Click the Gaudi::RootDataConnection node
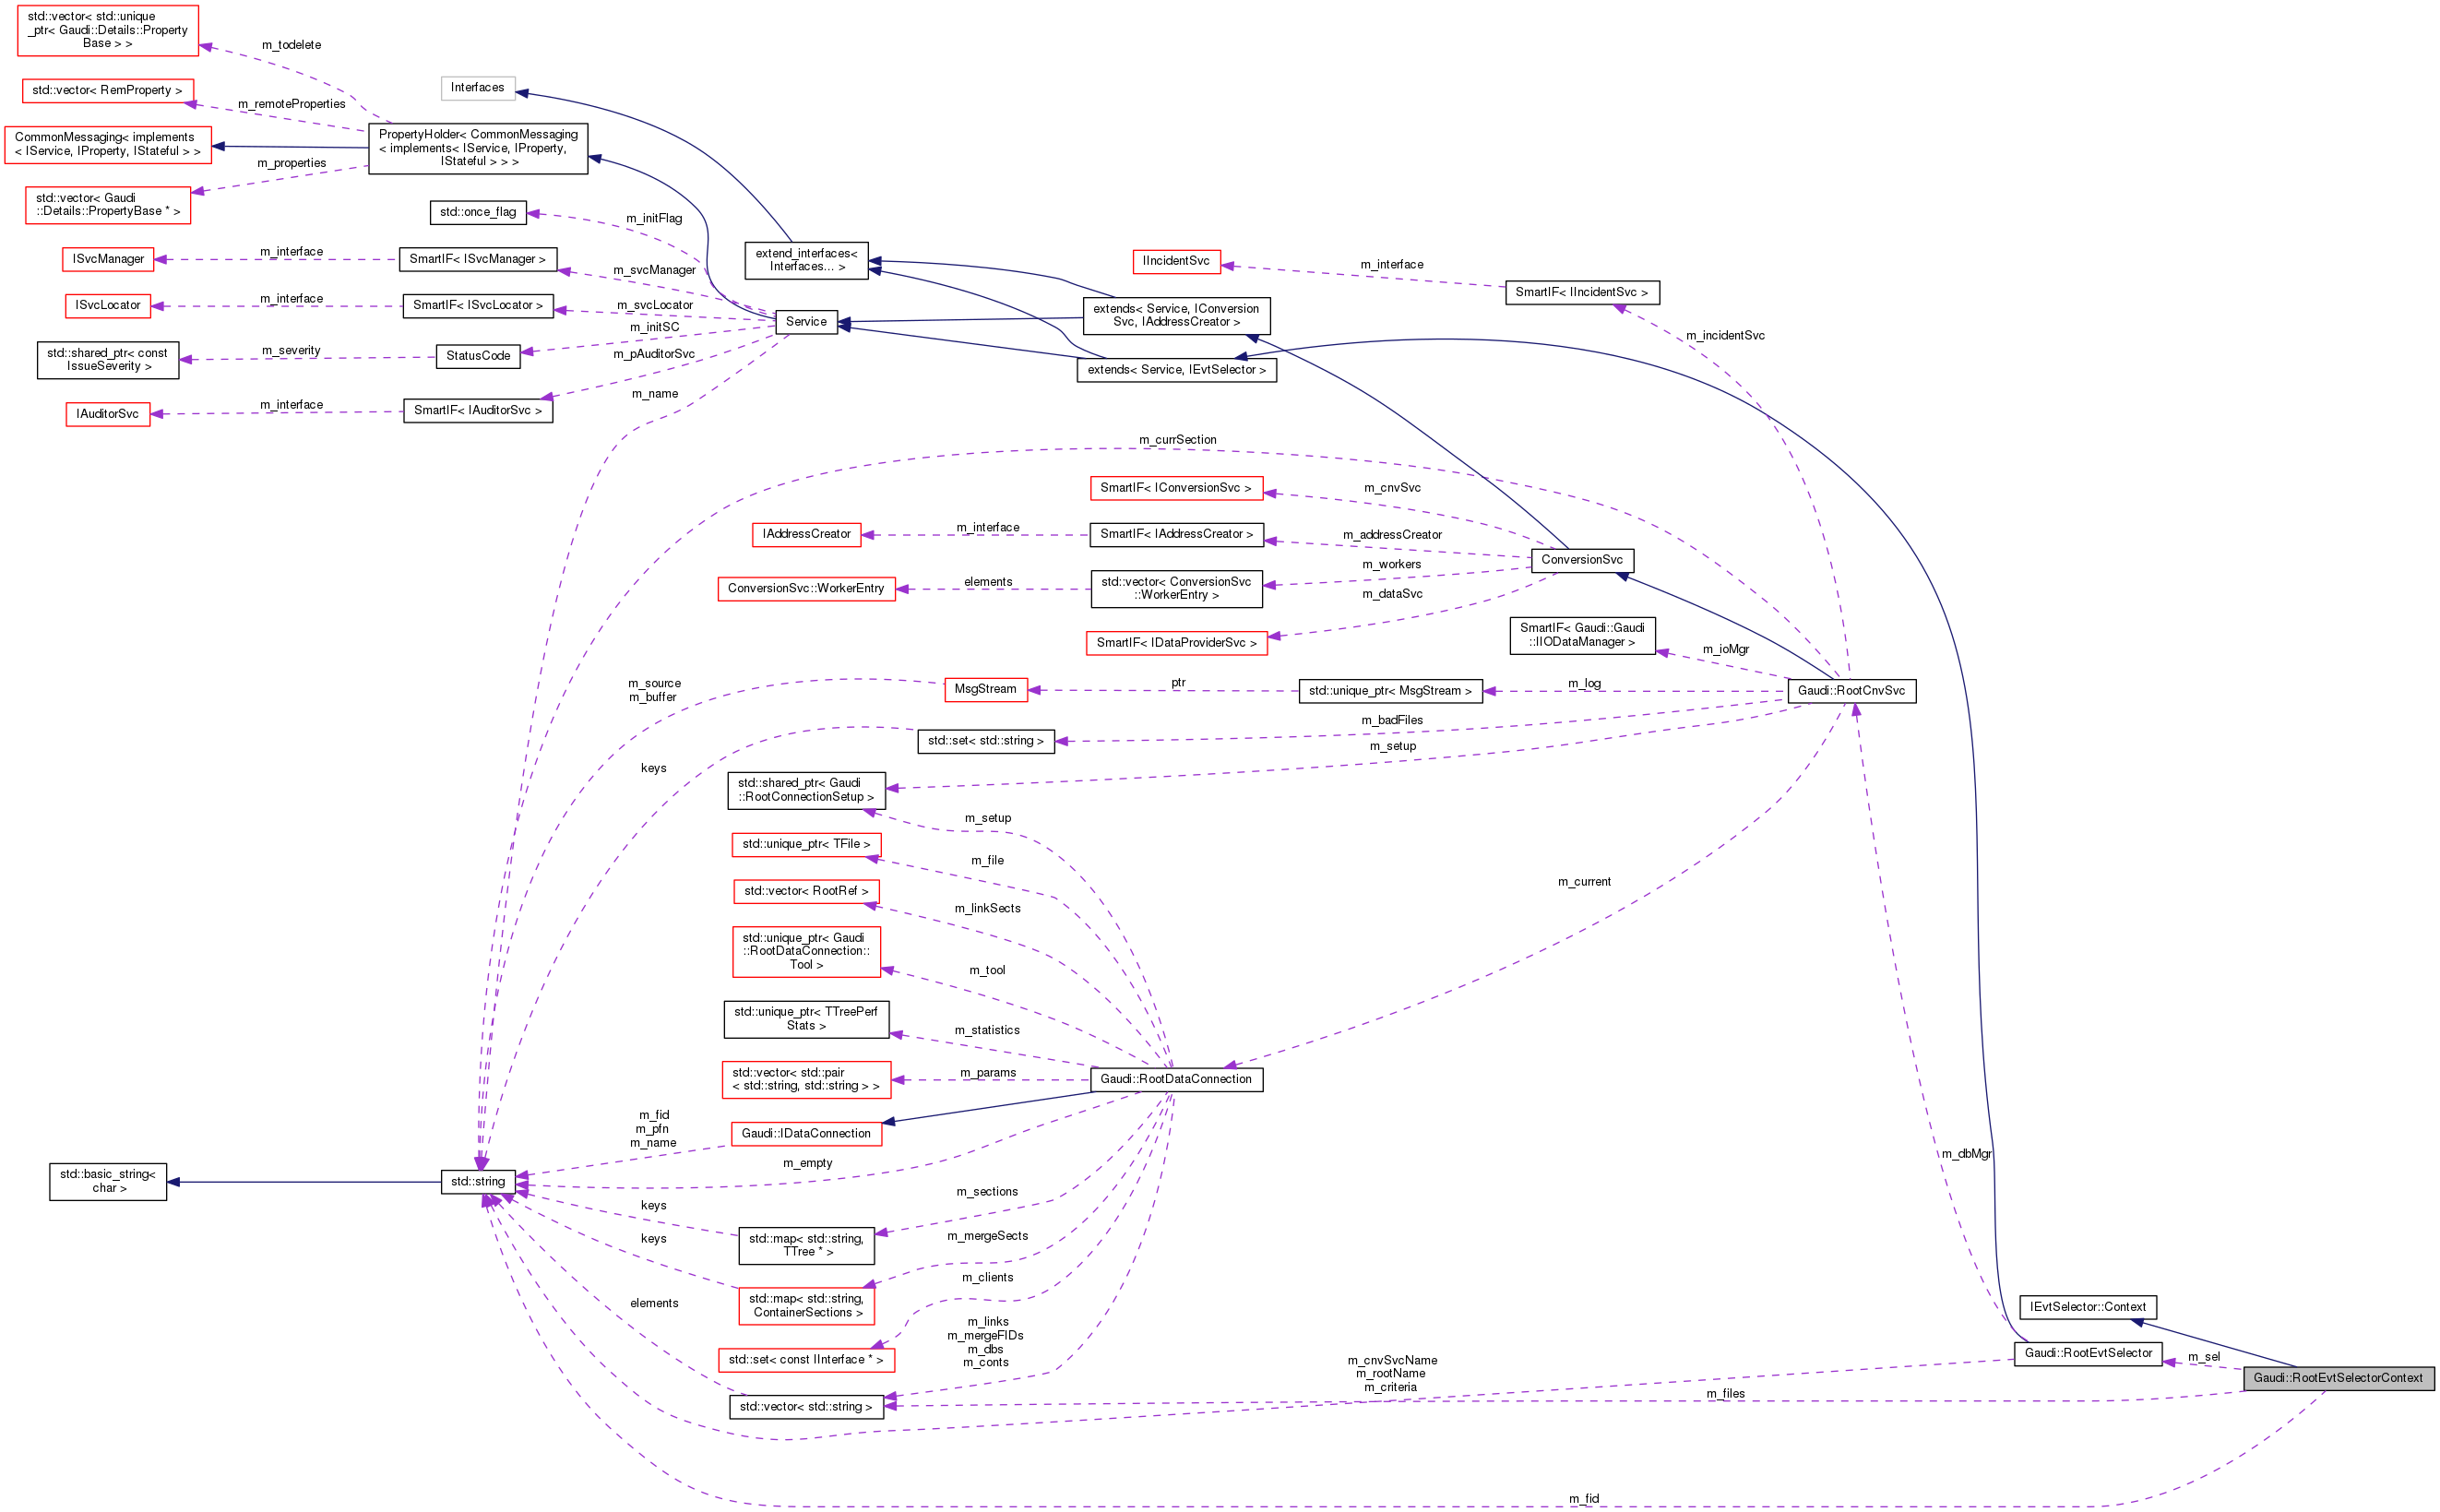 coord(1176,1079)
